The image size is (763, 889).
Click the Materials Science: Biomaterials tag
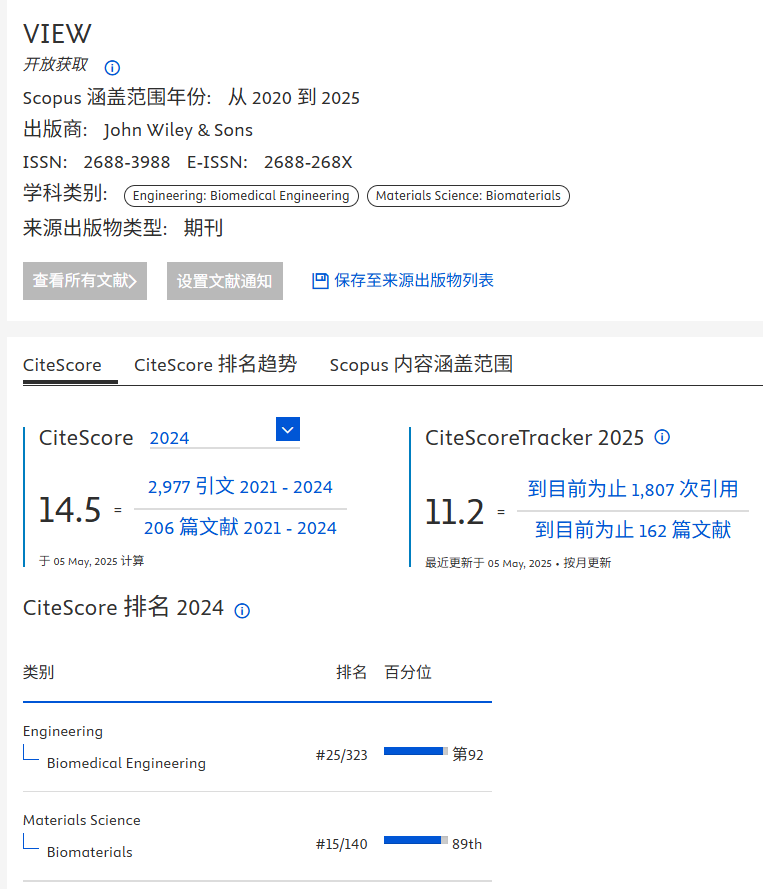point(468,196)
